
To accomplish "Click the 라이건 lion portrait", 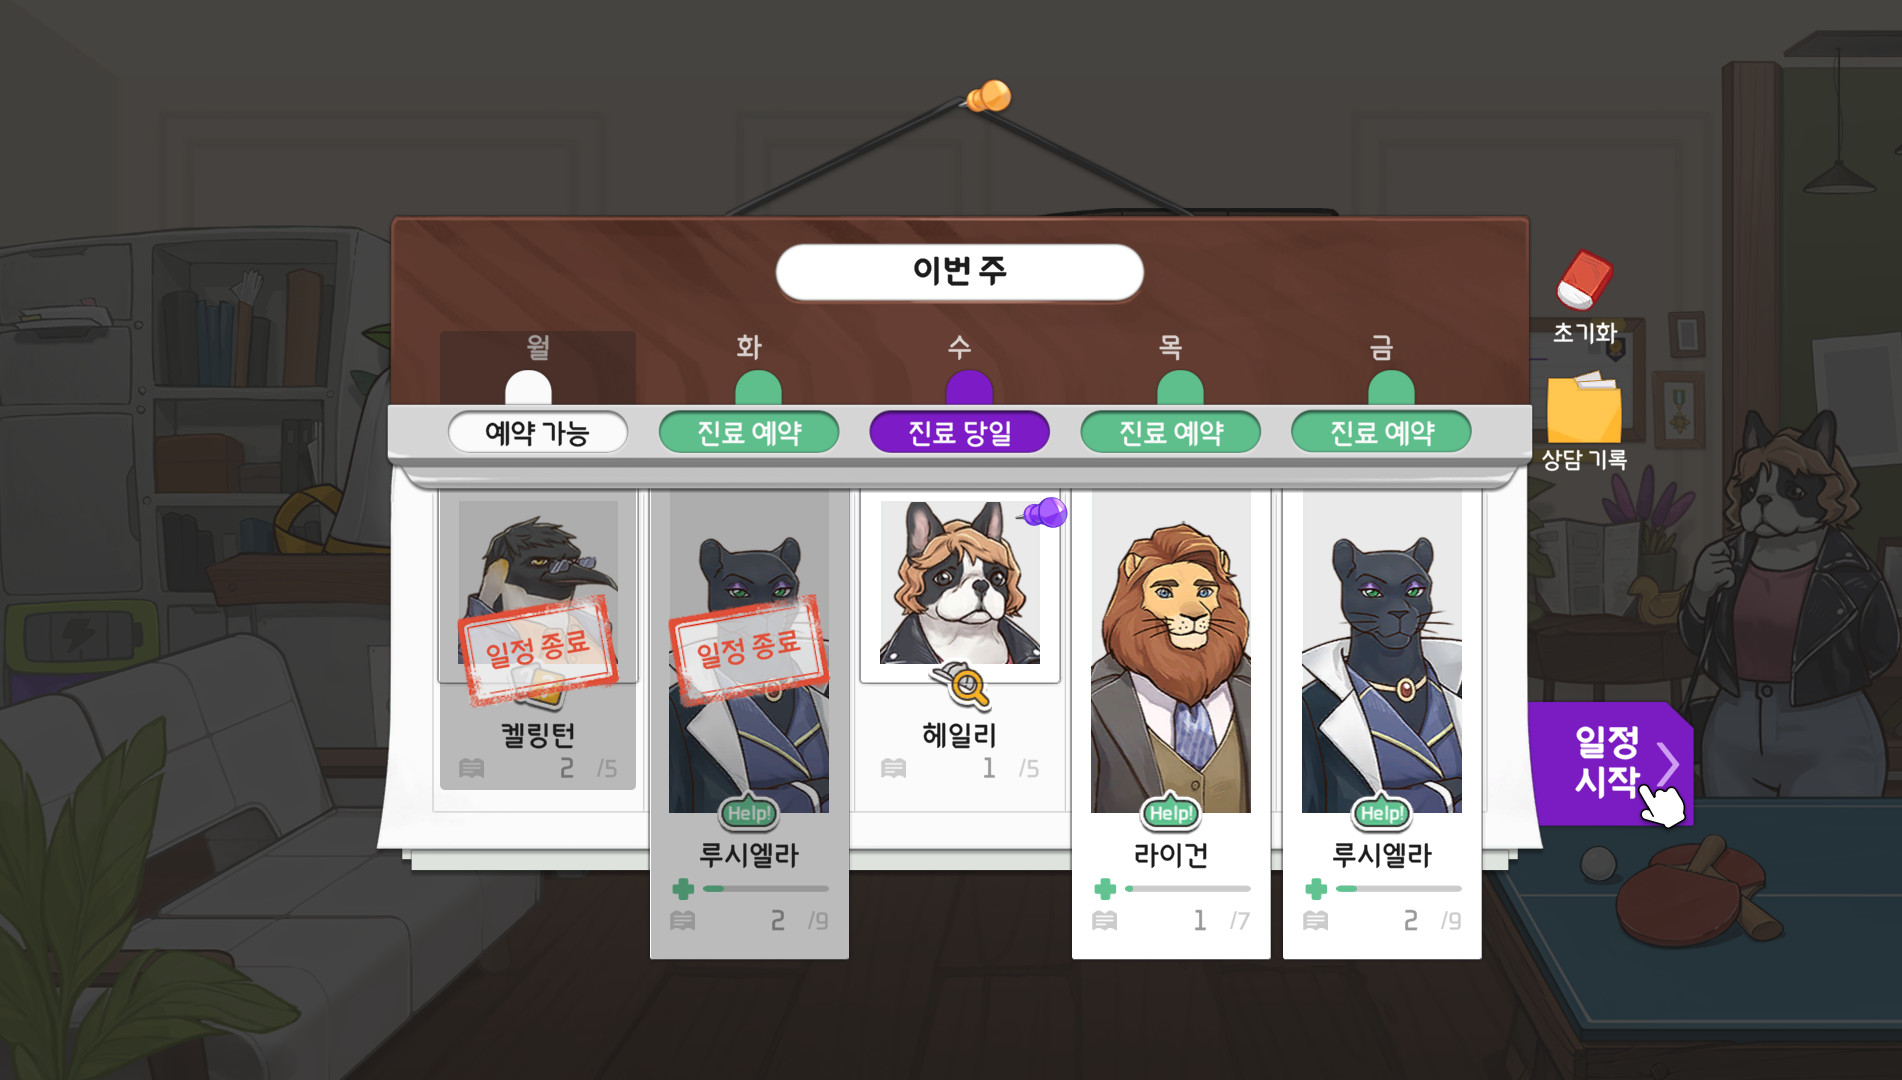I will pyautogui.click(x=1171, y=652).
